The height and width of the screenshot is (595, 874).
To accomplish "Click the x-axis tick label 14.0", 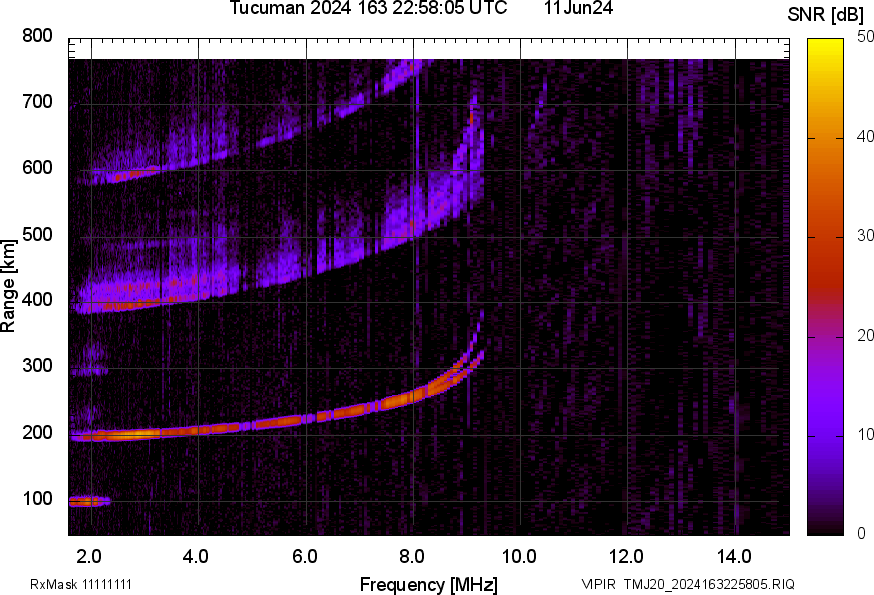I will pos(734,557).
